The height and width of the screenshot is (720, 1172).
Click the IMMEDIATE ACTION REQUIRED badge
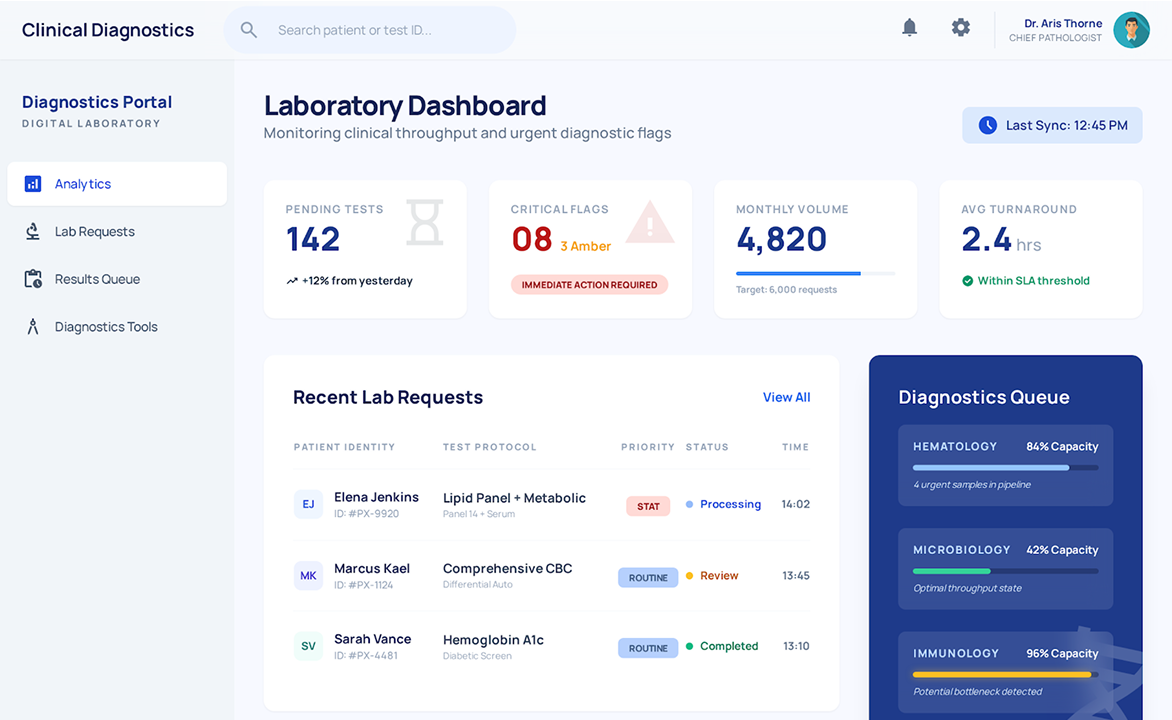click(589, 284)
